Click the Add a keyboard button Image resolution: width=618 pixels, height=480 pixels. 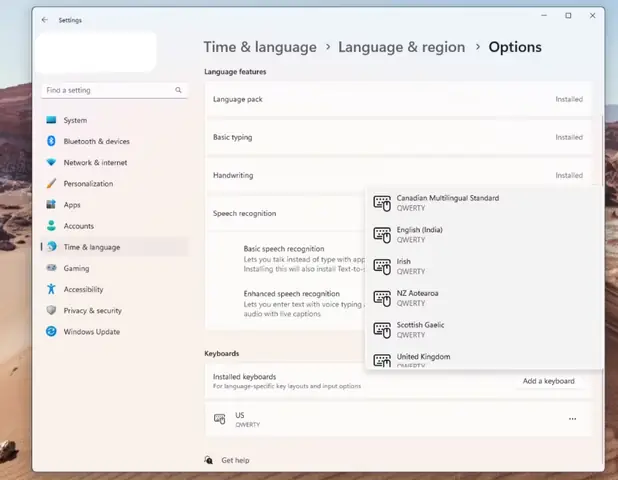(x=549, y=381)
